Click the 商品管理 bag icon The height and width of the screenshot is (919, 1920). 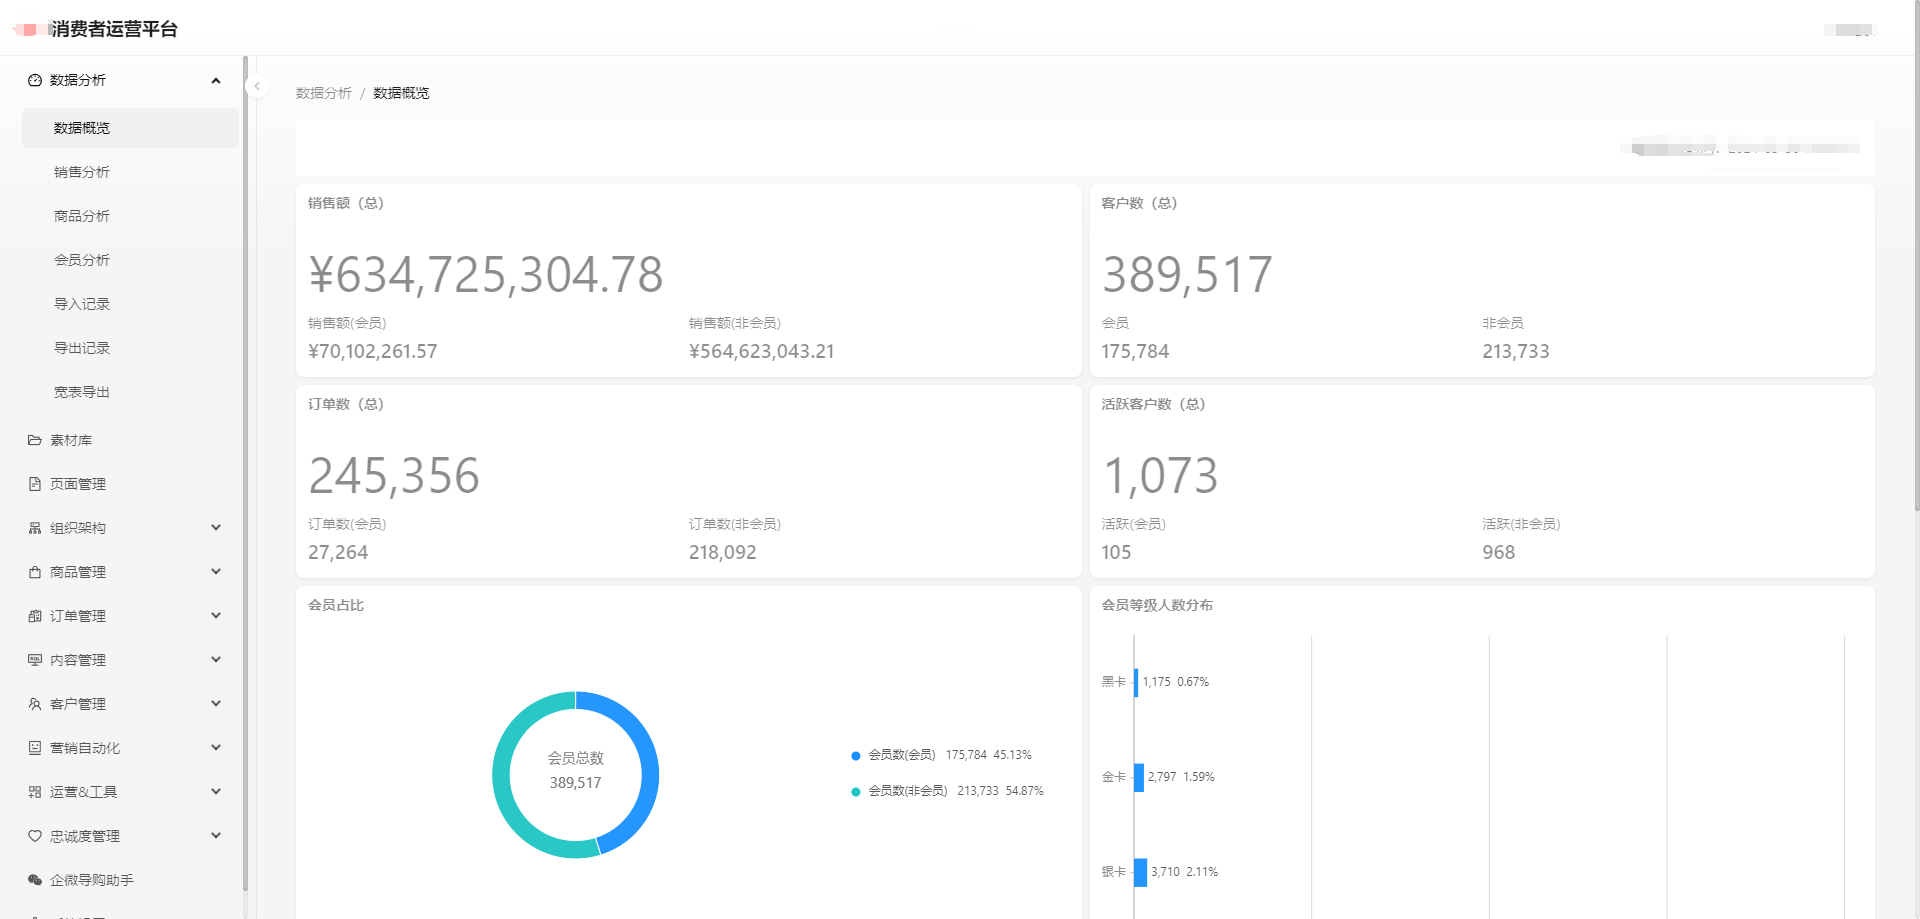(x=35, y=572)
